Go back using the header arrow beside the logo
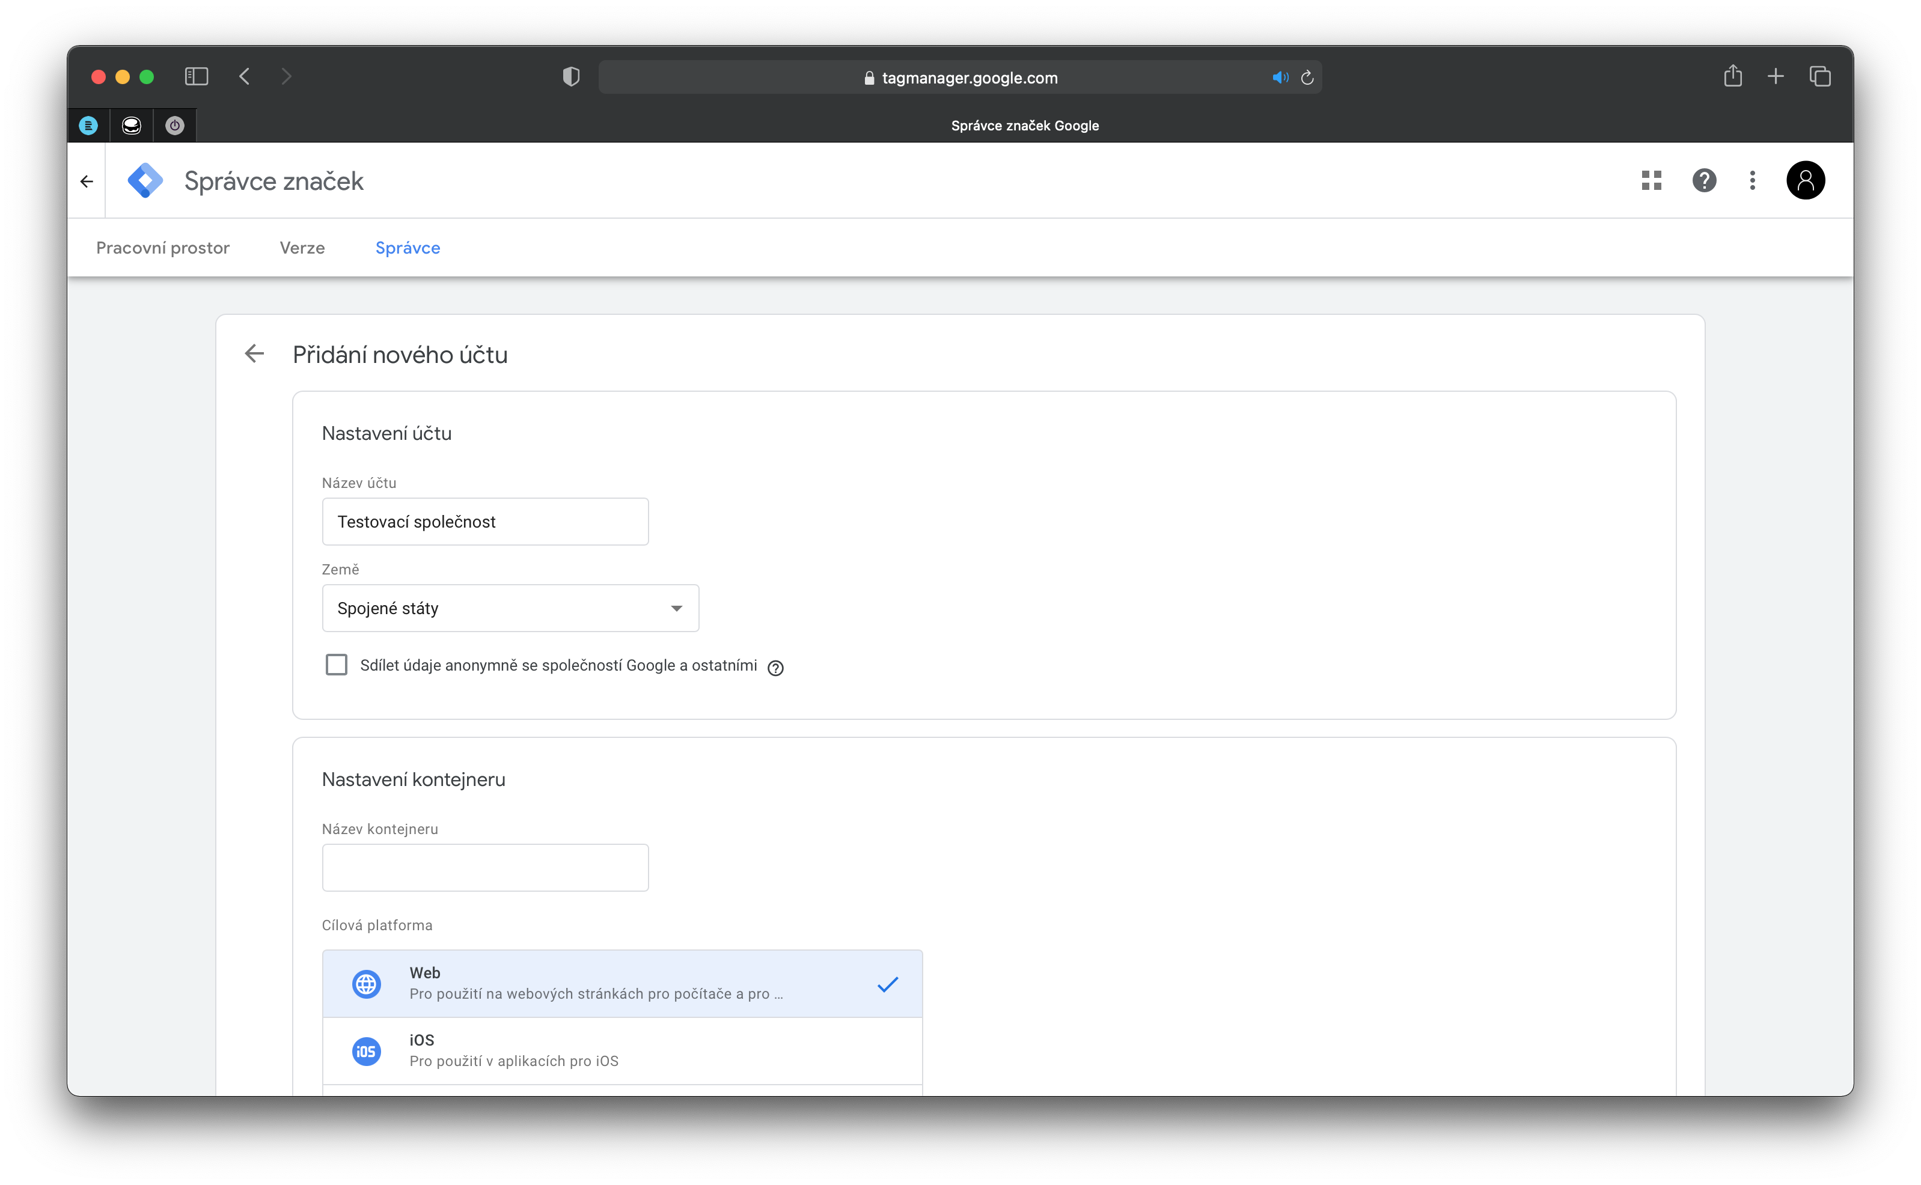The width and height of the screenshot is (1921, 1185). 87,181
